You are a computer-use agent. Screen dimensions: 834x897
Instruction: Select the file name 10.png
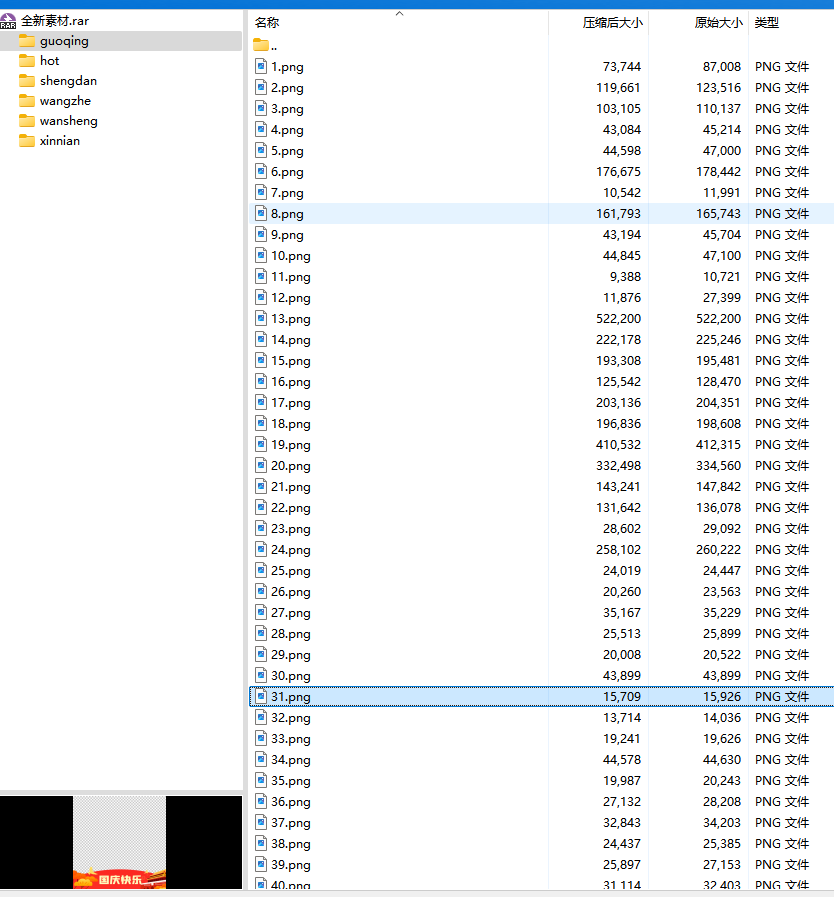point(291,256)
